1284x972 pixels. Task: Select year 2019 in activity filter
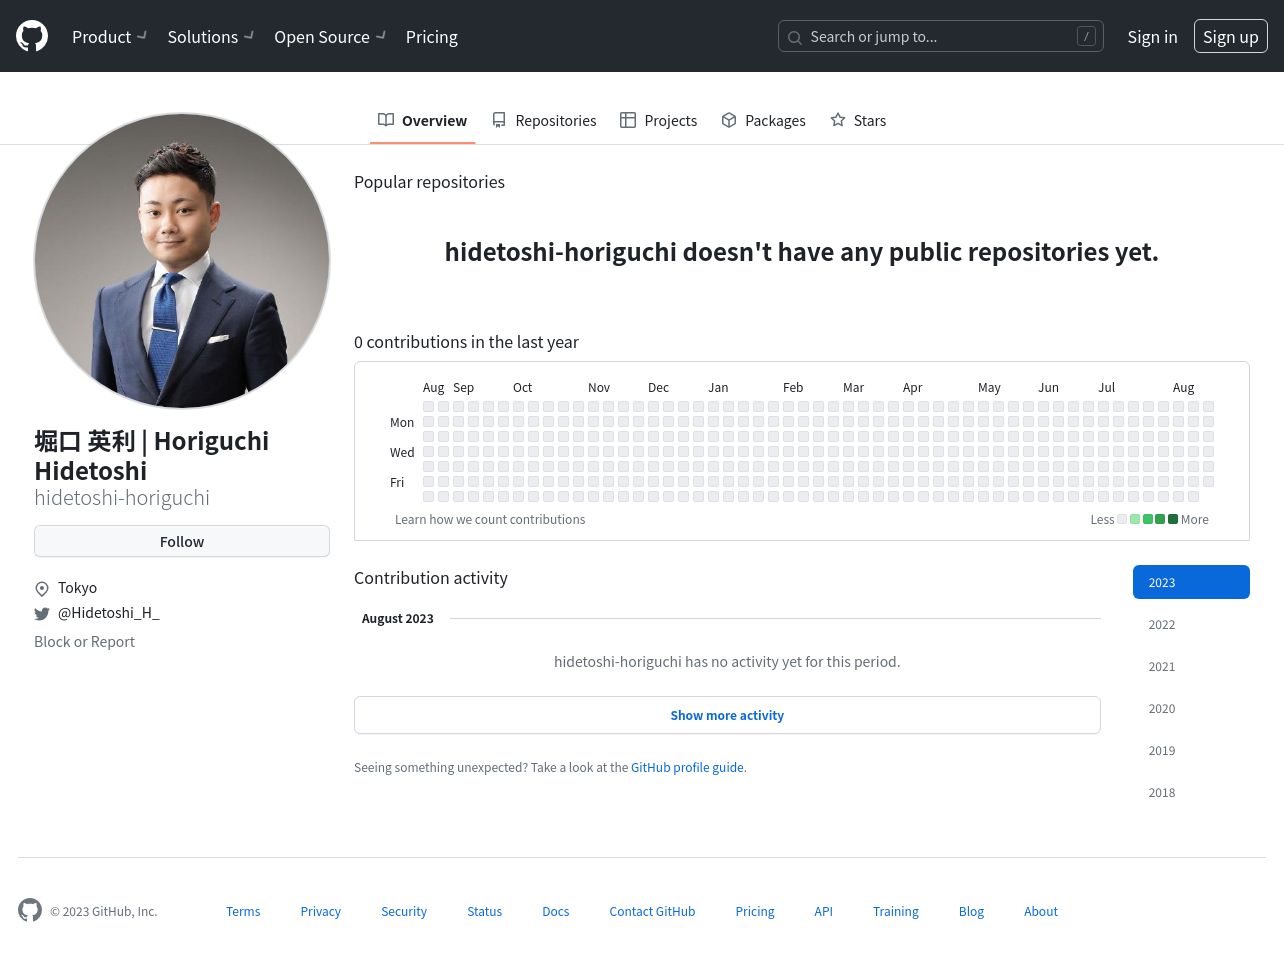click(1191, 750)
